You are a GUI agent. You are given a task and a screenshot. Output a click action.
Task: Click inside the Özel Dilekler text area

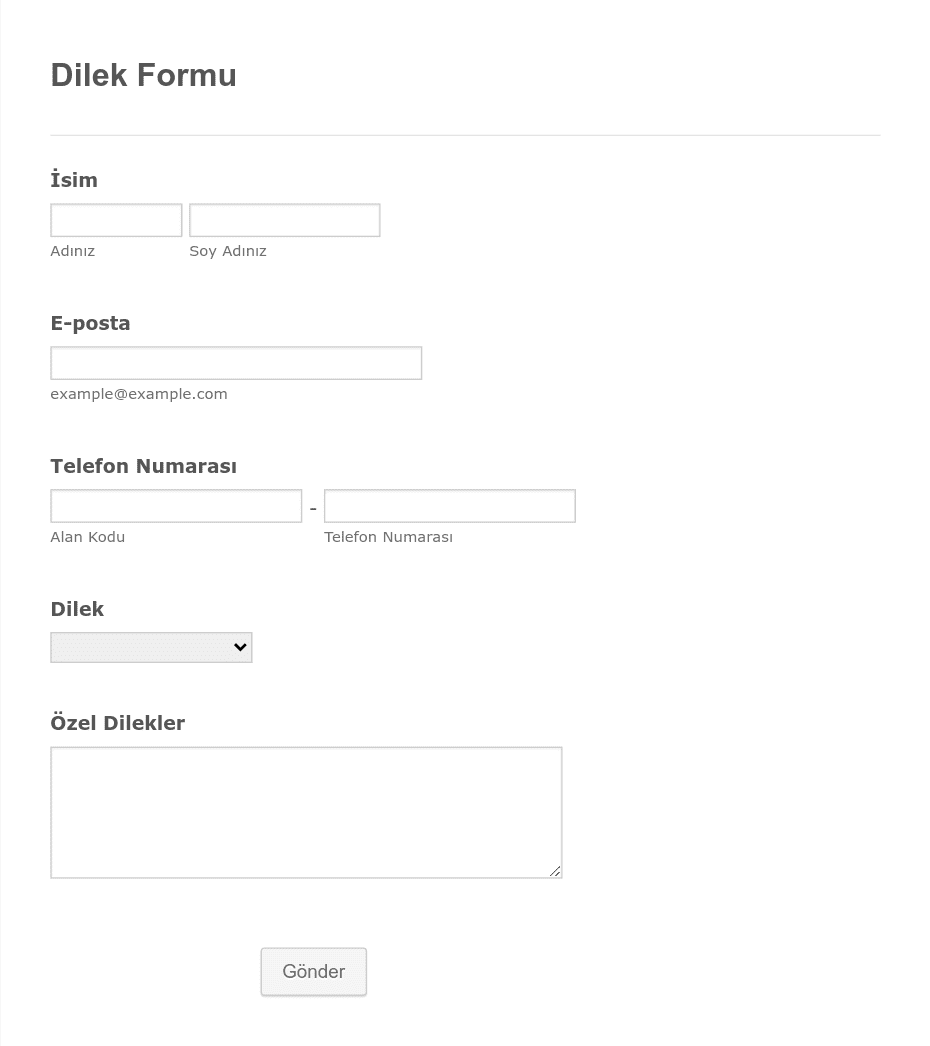click(306, 813)
